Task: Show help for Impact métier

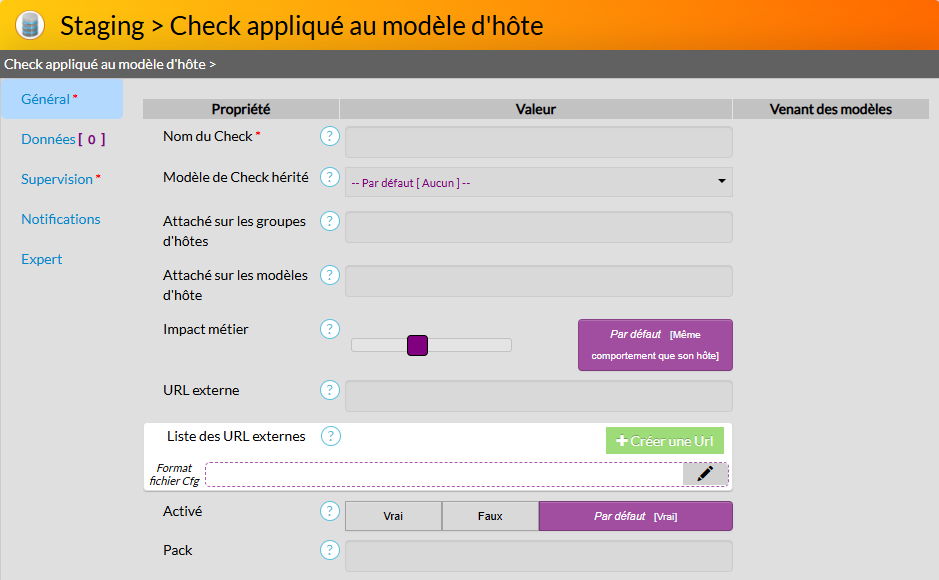Action: [x=330, y=329]
